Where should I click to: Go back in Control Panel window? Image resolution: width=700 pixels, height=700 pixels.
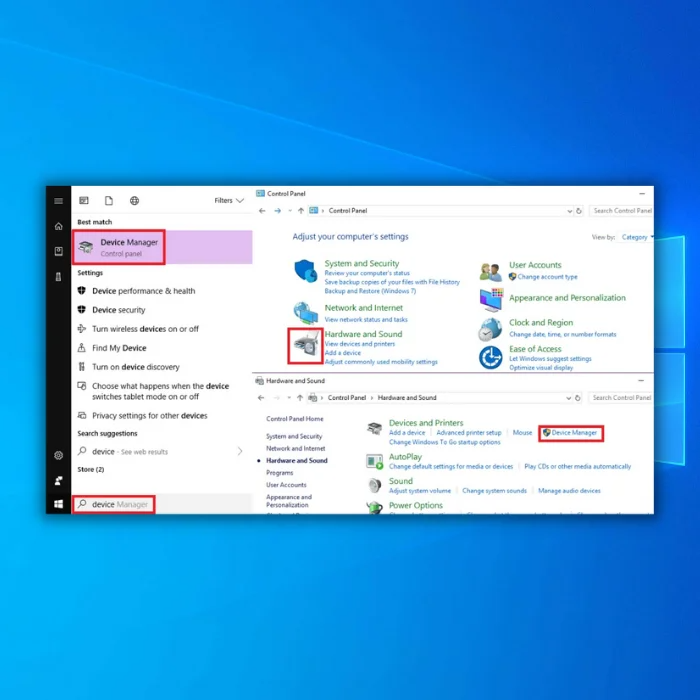(x=262, y=211)
